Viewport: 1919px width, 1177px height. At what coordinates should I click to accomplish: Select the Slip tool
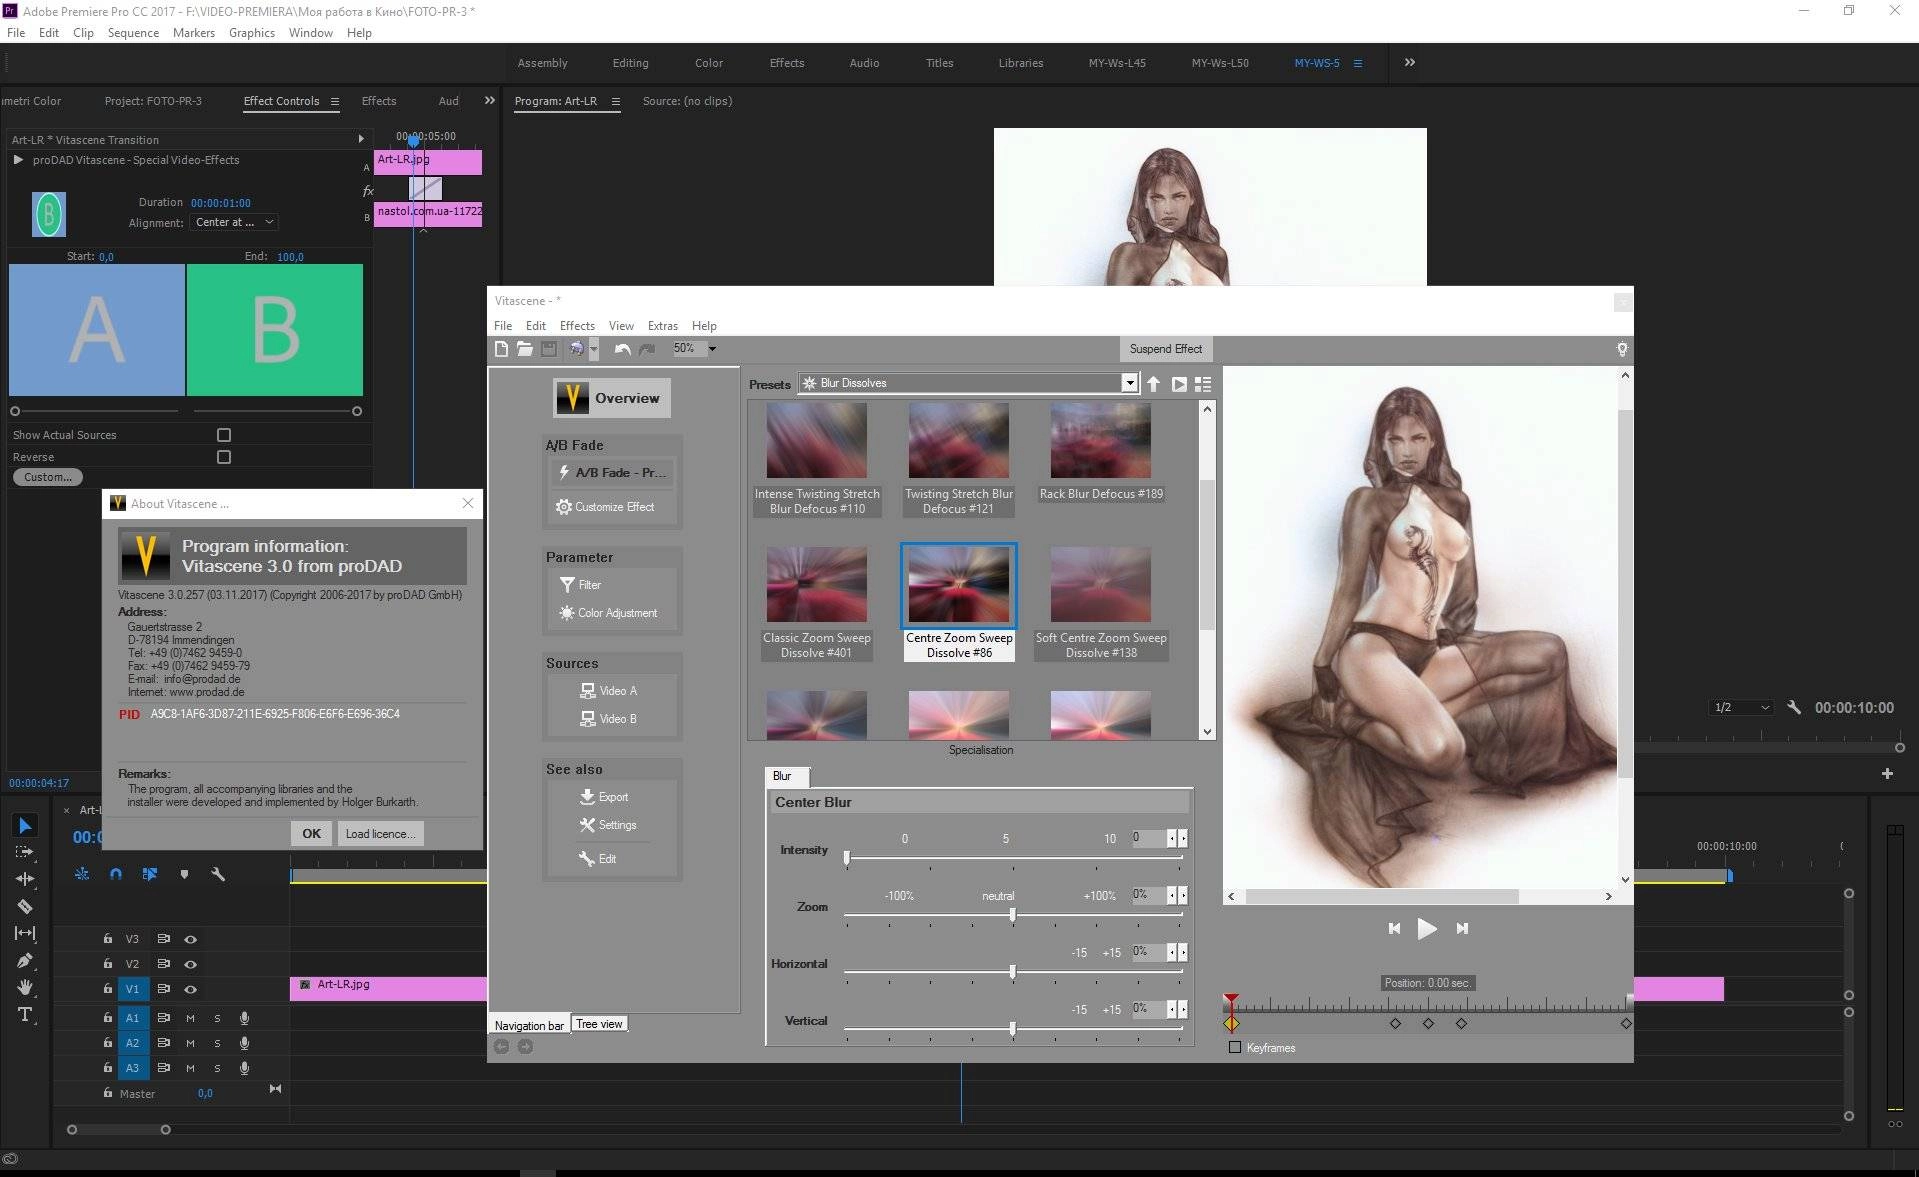click(x=25, y=933)
